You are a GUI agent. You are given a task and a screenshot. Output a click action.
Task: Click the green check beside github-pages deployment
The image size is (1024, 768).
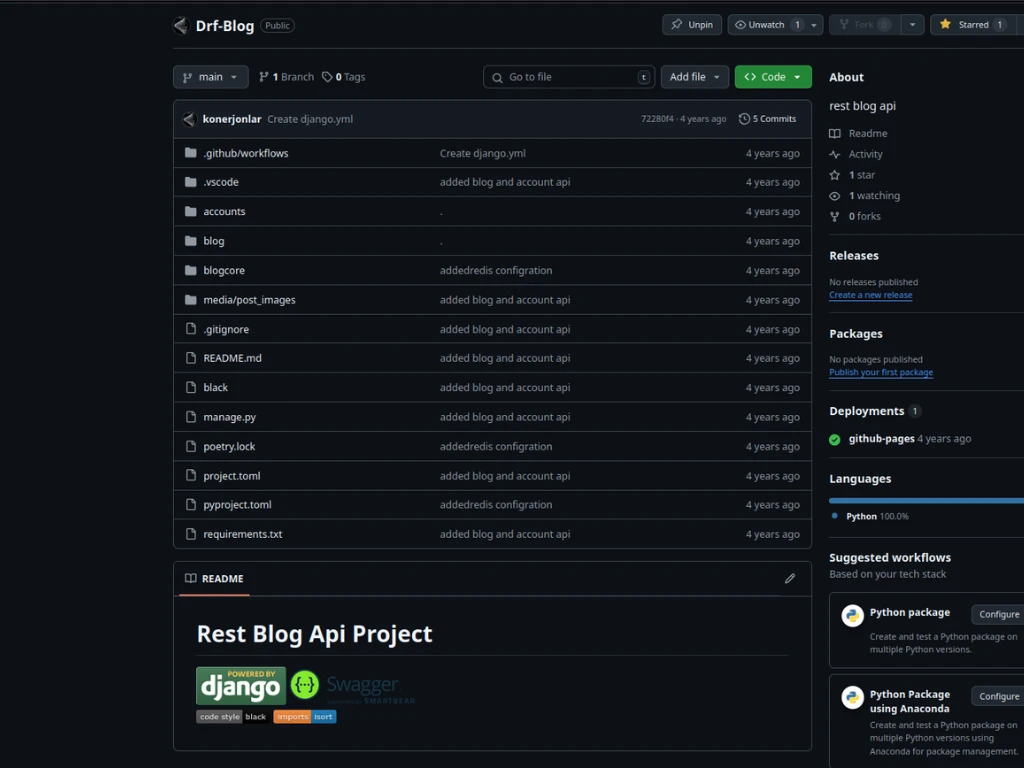click(835, 438)
